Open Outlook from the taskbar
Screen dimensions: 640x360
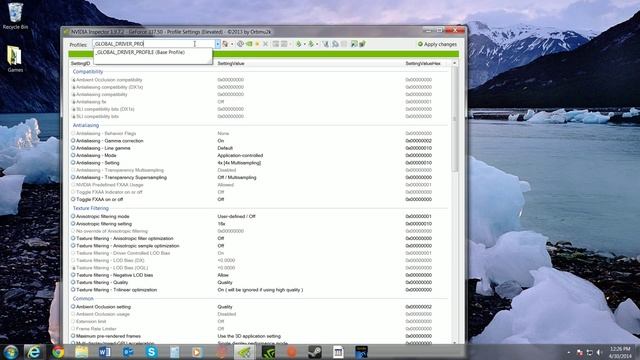[x=128, y=352]
